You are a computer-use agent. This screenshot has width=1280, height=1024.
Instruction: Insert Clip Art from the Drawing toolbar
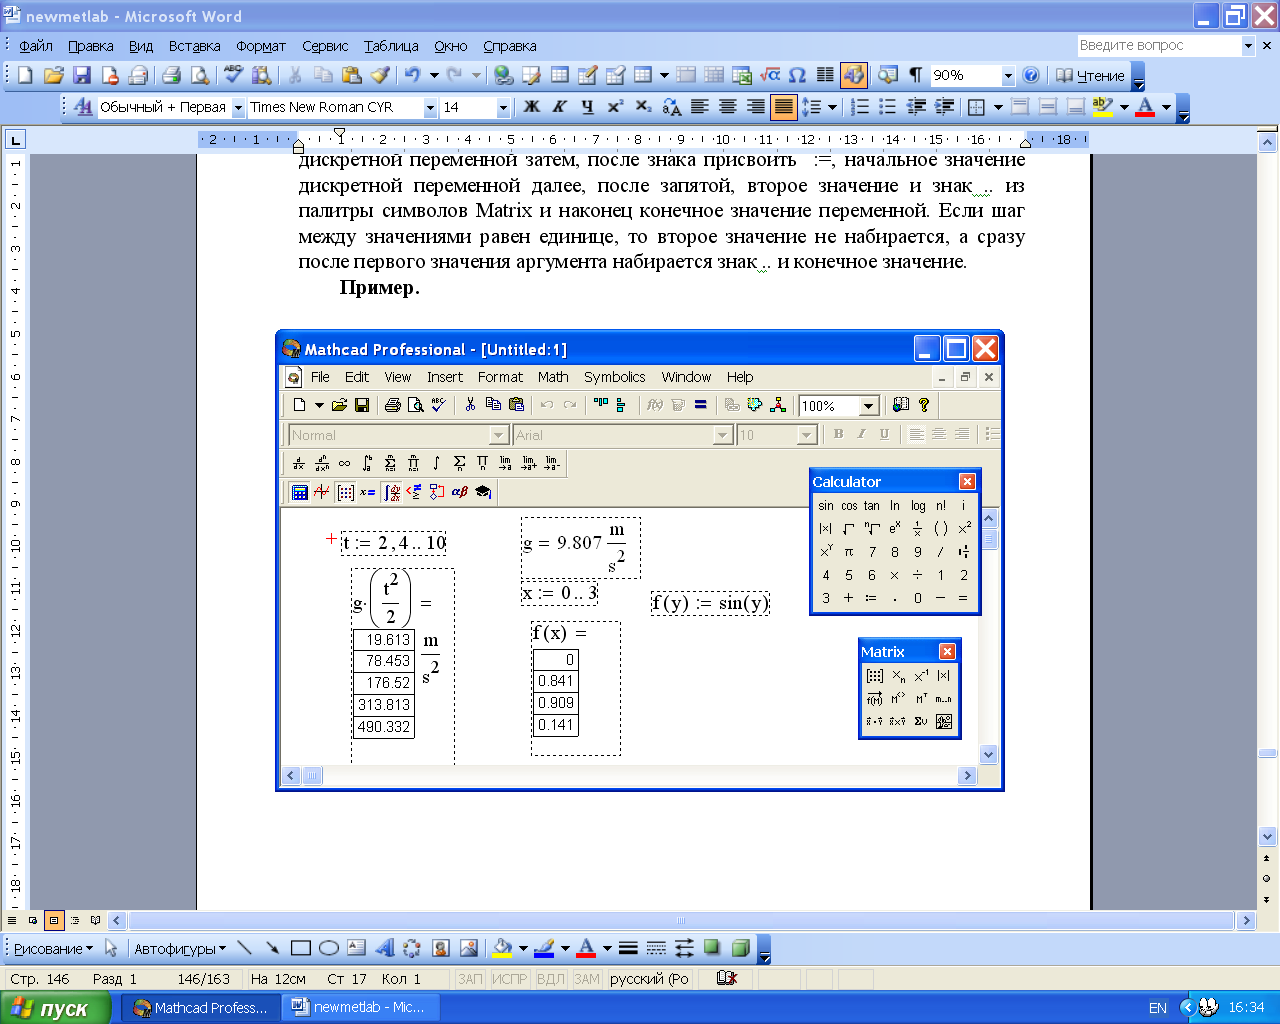pos(440,948)
